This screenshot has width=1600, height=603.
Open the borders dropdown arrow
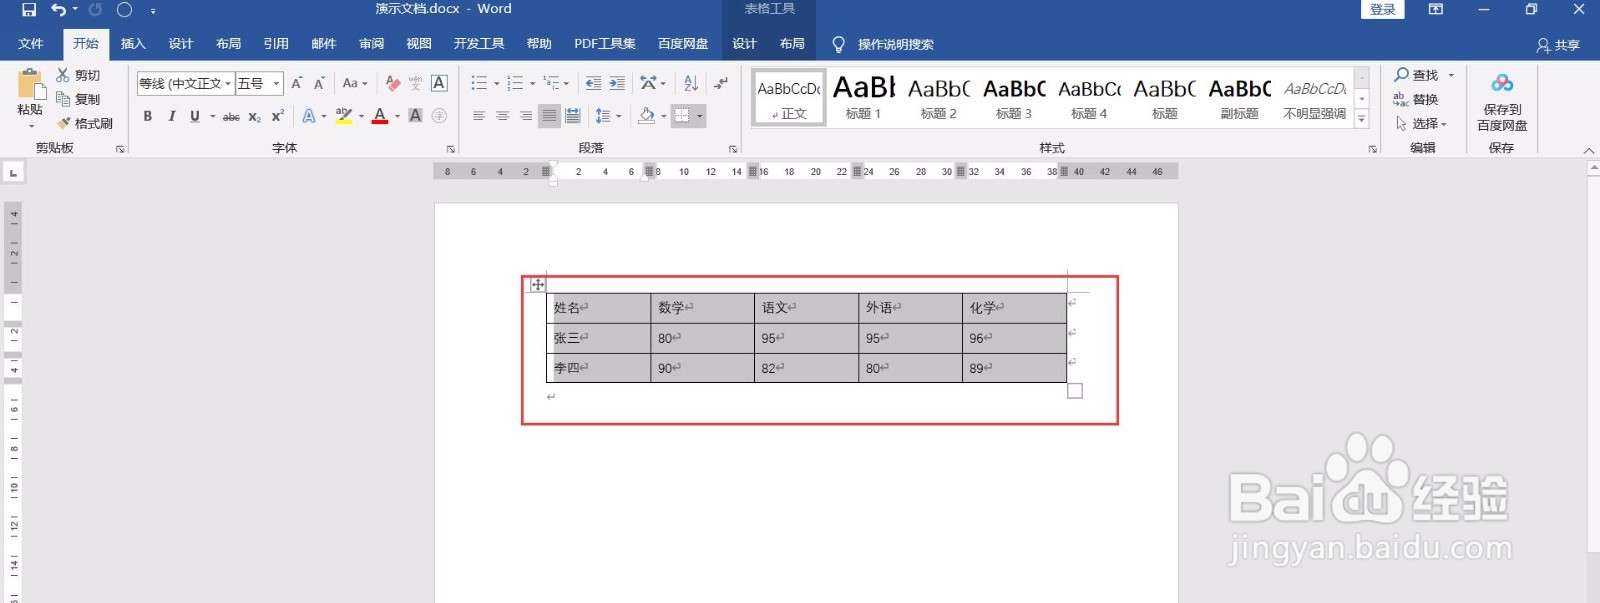[700, 116]
